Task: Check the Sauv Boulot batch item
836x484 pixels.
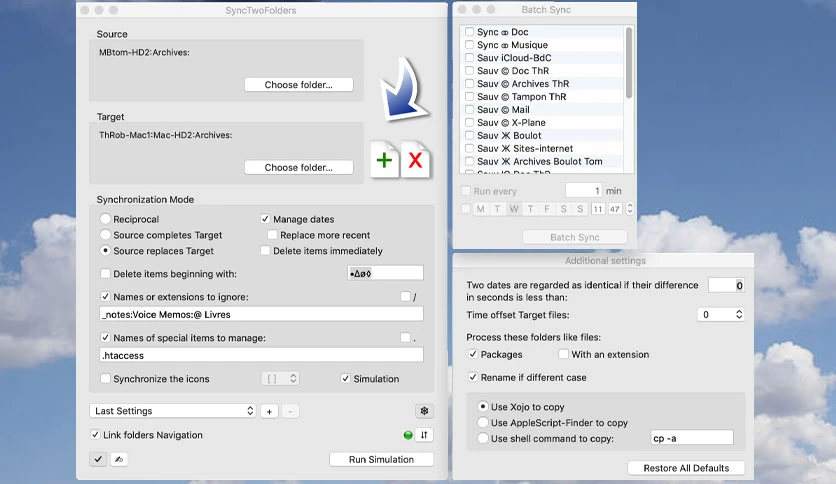Action: tap(469, 135)
